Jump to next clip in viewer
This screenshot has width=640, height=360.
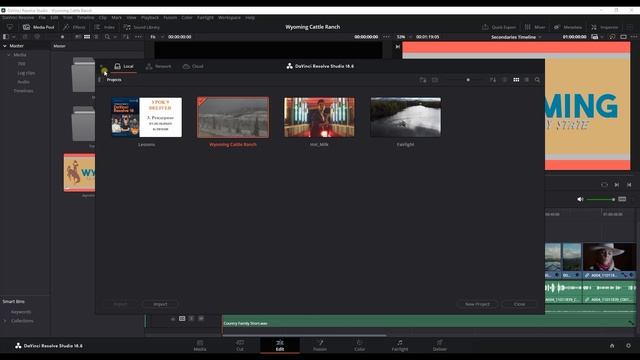(617, 185)
